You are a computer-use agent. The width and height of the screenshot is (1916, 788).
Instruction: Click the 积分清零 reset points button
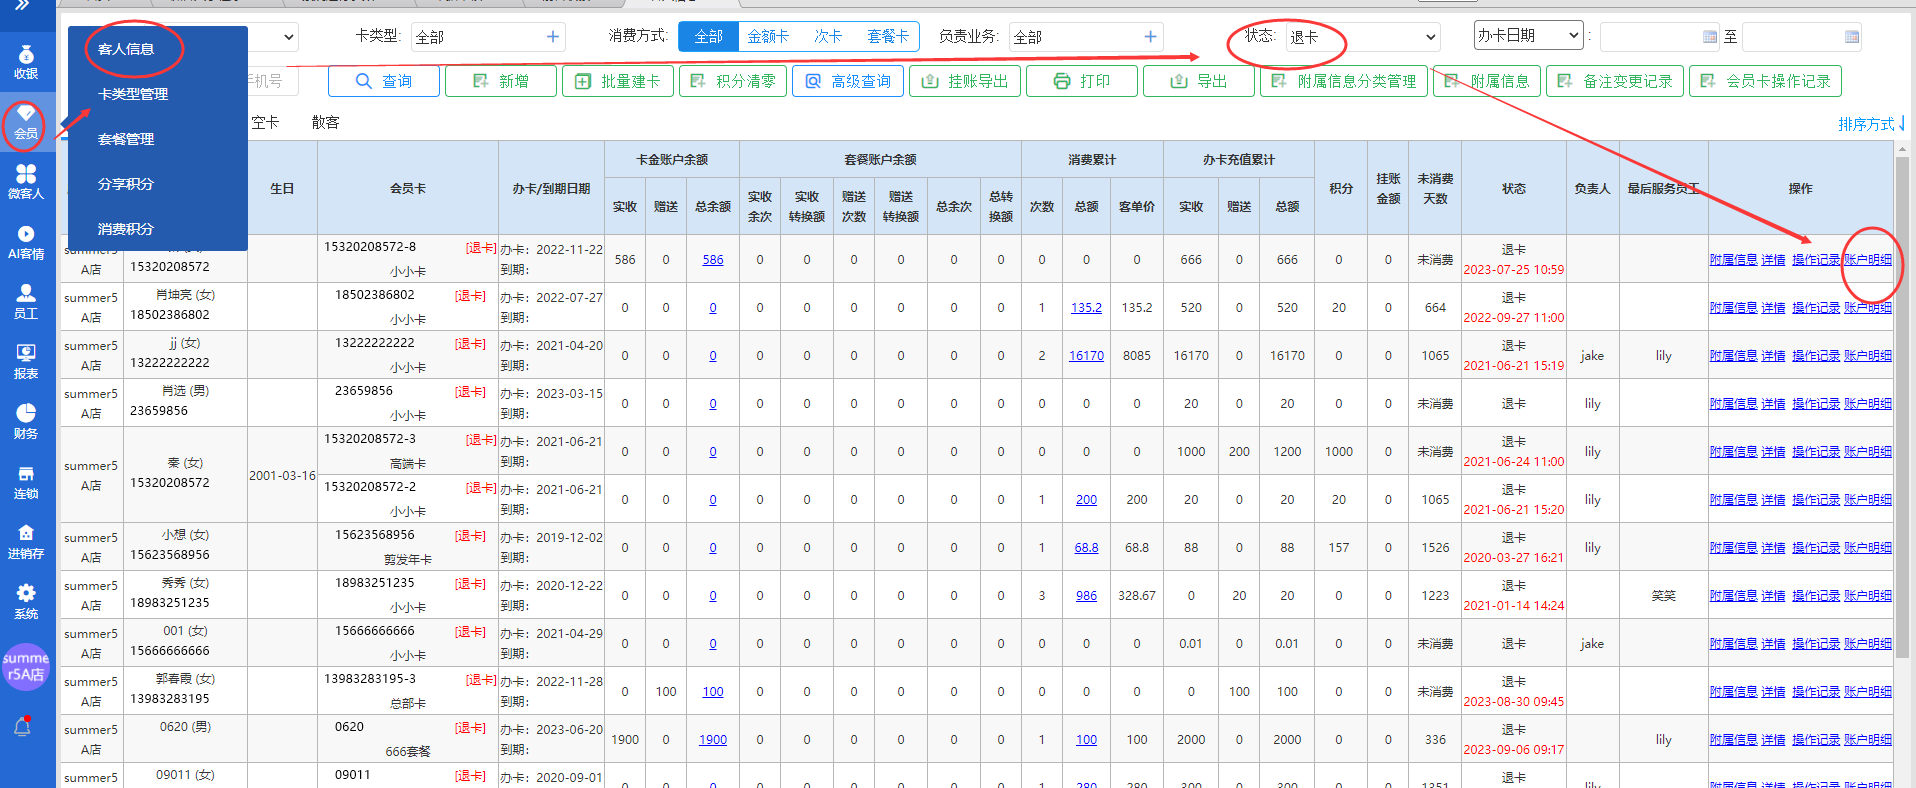tap(733, 81)
